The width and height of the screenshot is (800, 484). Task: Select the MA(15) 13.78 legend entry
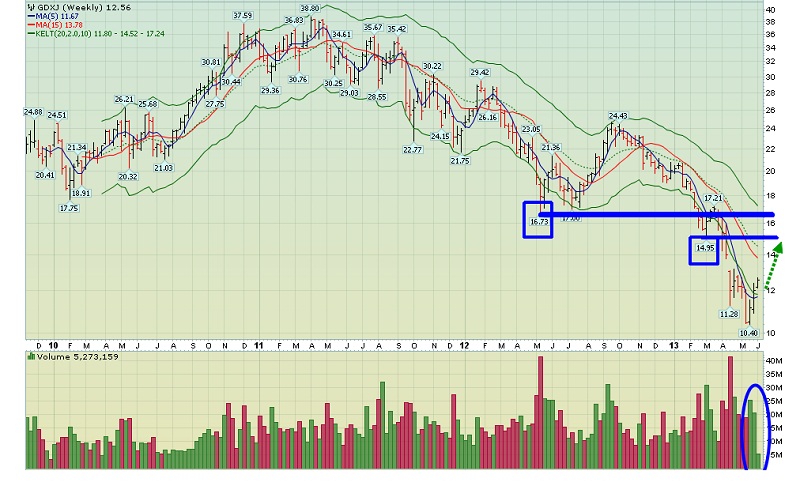(x=55, y=24)
